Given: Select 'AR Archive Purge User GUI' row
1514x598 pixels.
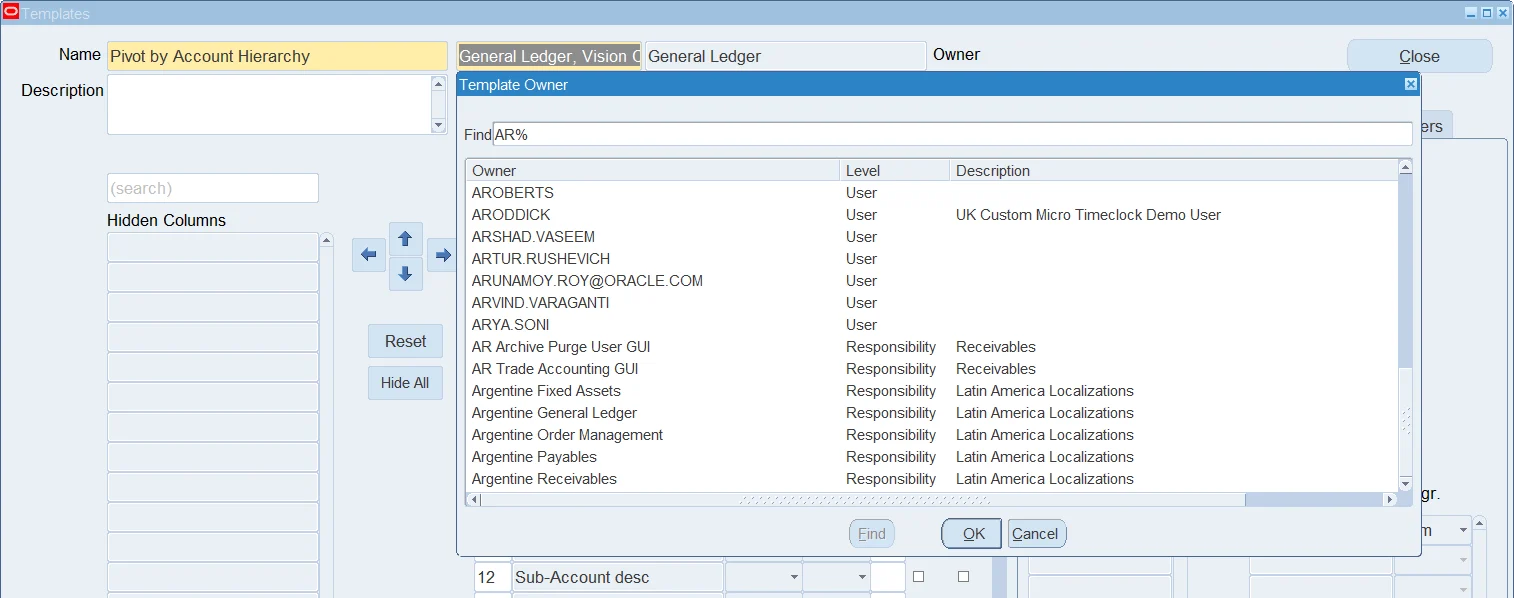Looking at the screenshot, I should [932, 347].
